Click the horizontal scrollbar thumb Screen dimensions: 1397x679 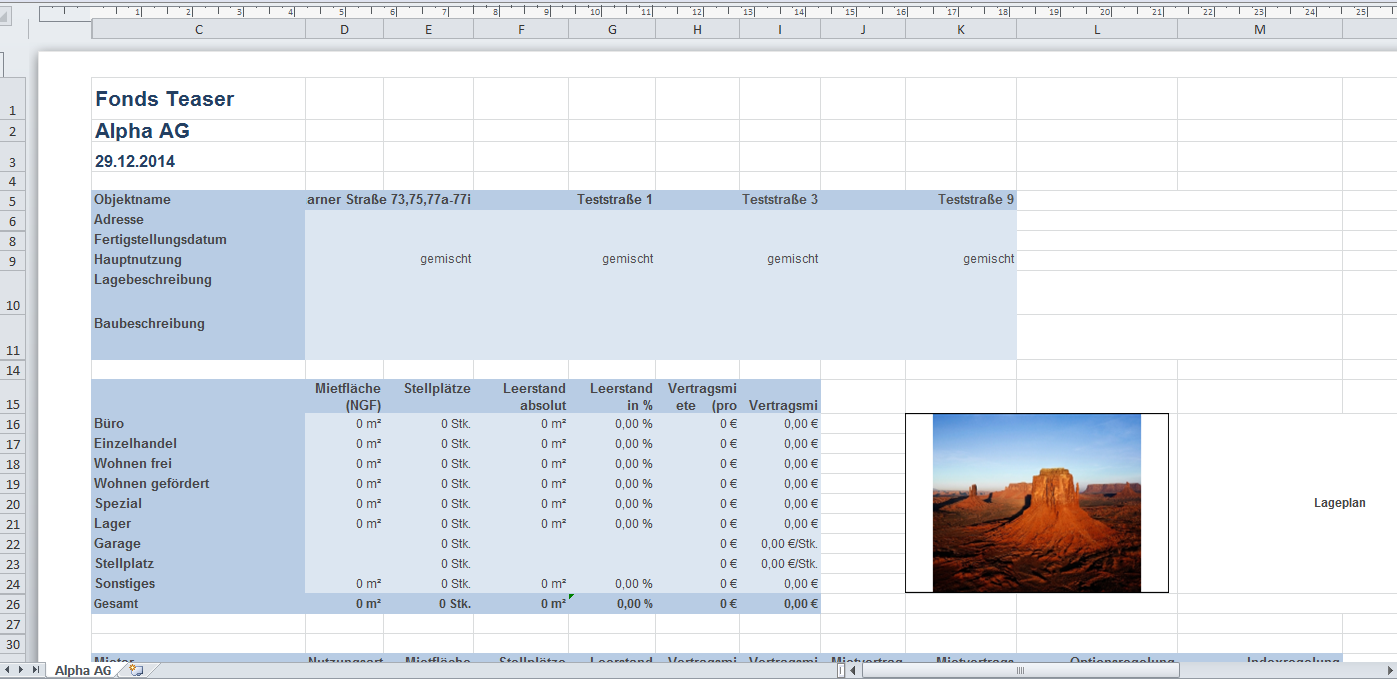point(1020,670)
